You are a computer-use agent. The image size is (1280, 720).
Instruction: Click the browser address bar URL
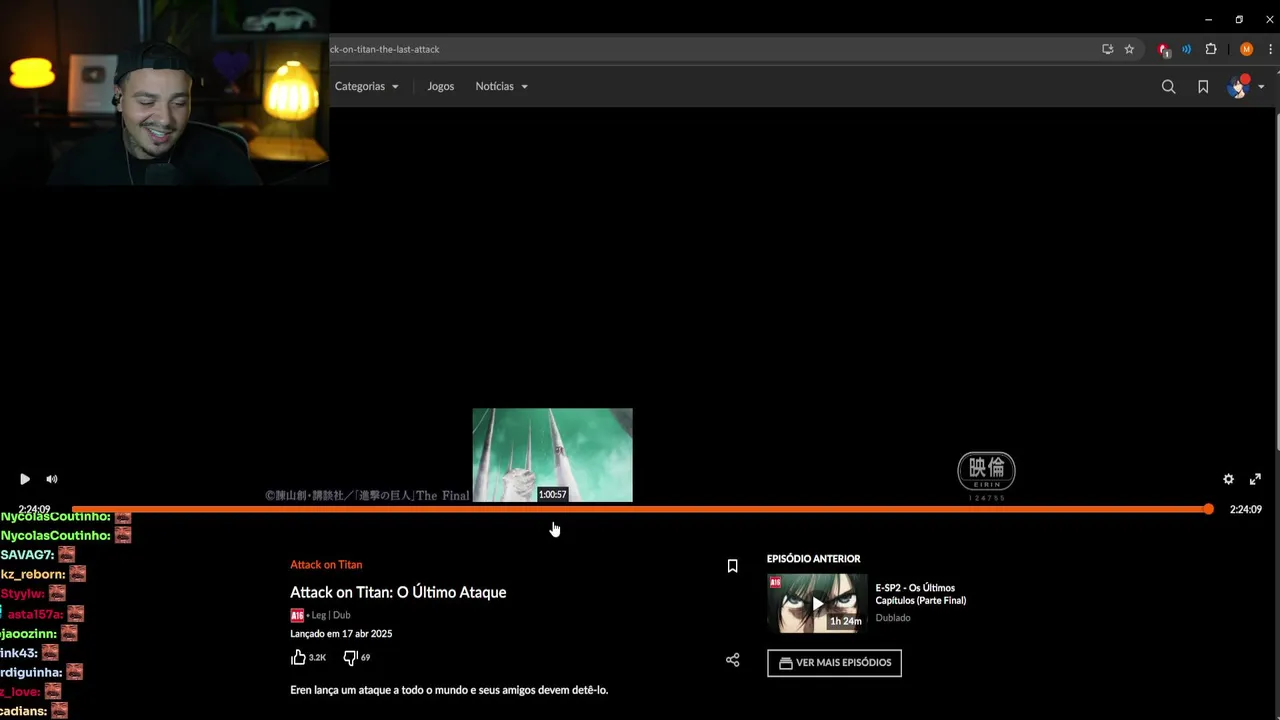coord(385,49)
